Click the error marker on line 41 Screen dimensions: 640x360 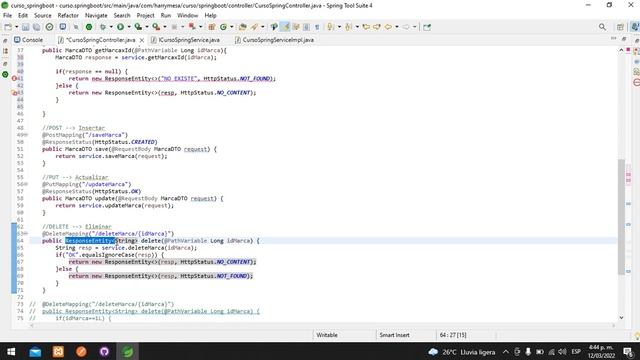14,78
